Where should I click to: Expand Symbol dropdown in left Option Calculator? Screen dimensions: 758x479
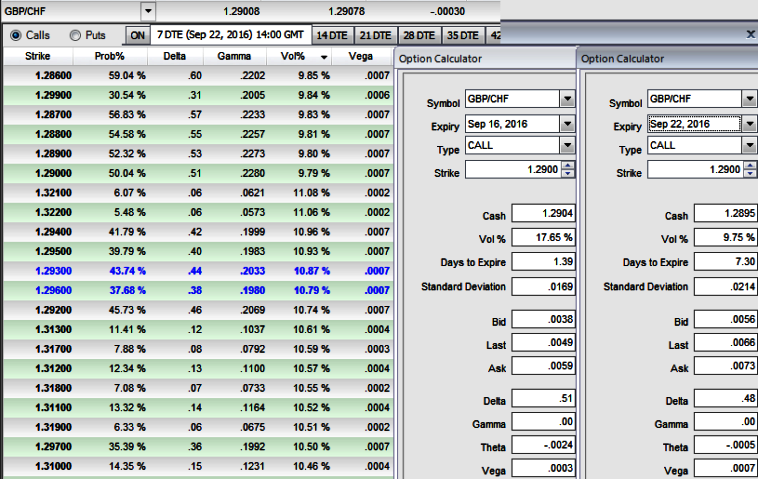567,99
